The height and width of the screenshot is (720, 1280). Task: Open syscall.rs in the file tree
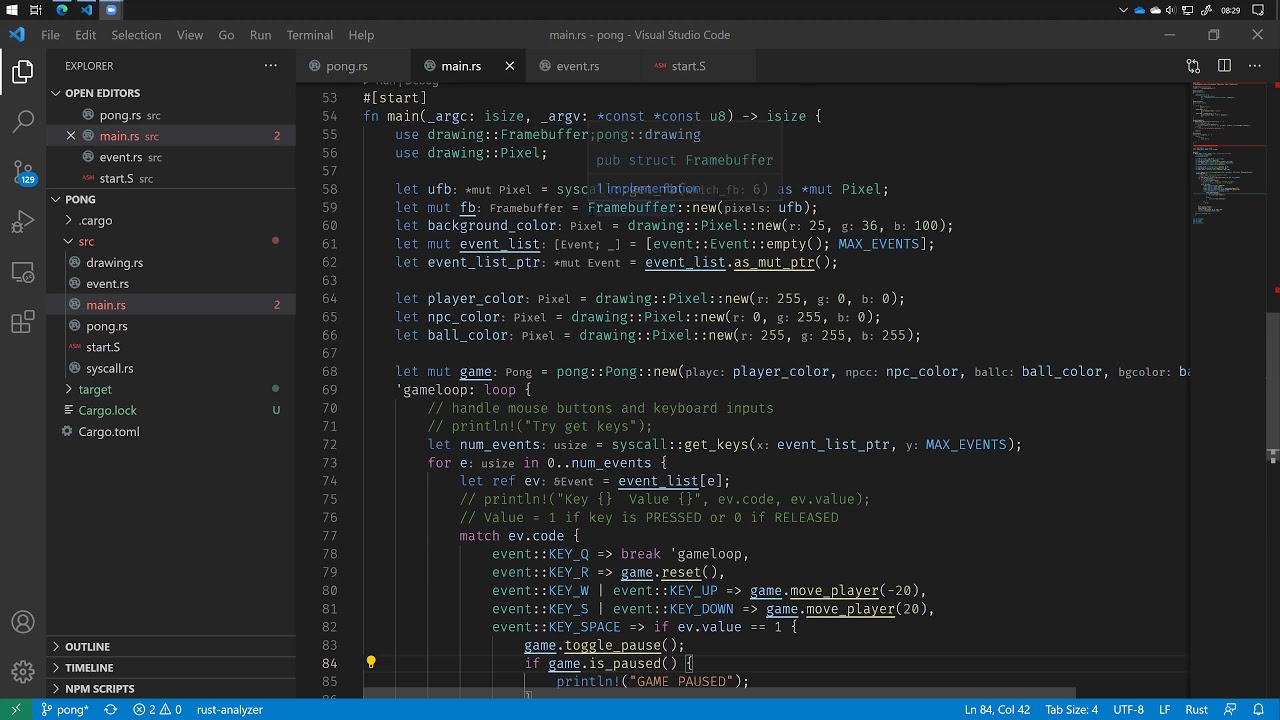click(171, 369)
